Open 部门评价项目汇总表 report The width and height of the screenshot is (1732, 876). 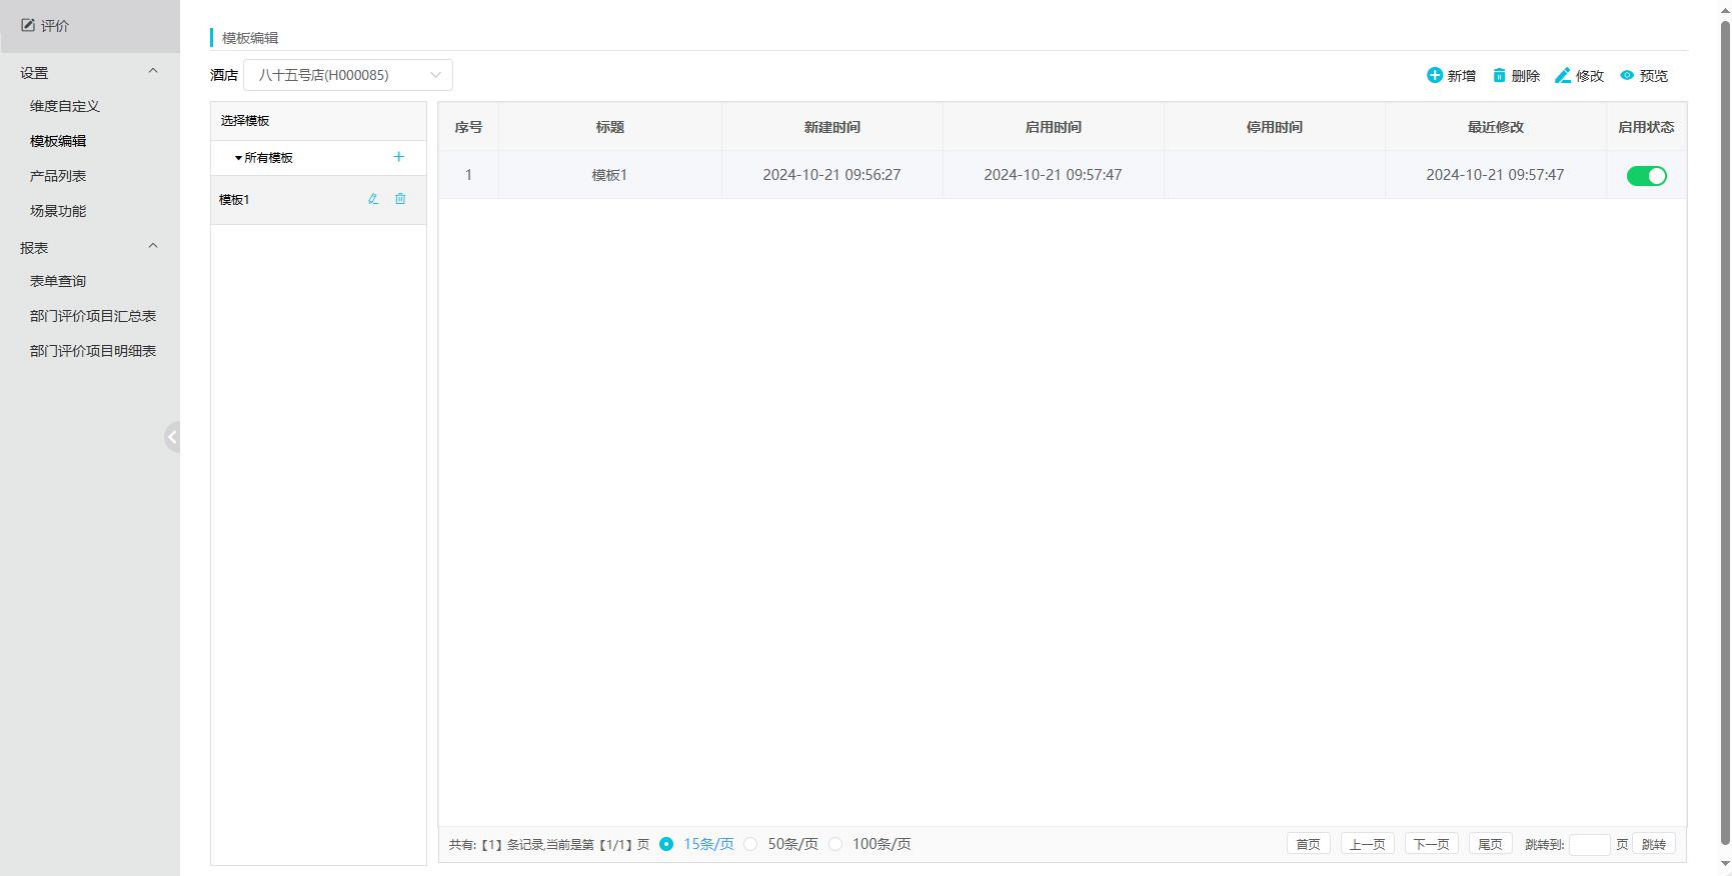click(93, 316)
